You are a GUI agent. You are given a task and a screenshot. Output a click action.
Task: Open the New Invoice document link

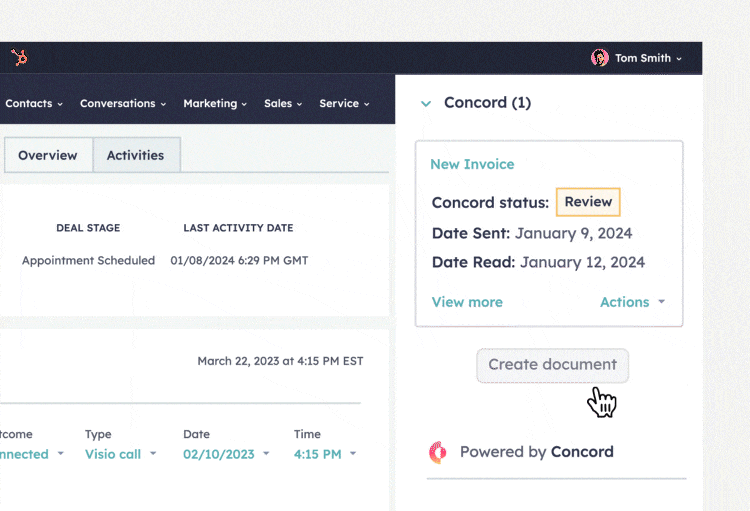[x=472, y=164]
